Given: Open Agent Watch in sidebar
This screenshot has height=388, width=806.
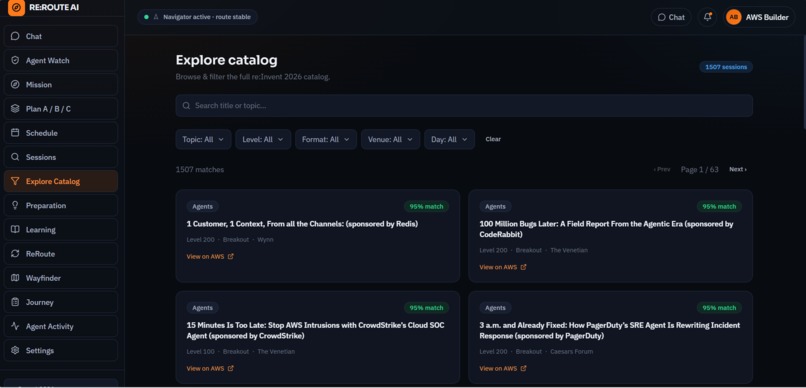Looking at the screenshot, I should (61, 61).
